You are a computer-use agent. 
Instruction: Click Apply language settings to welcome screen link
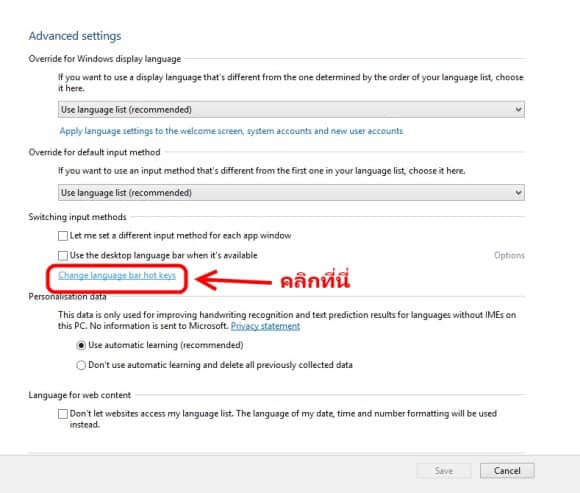click(x=231, y=131)
